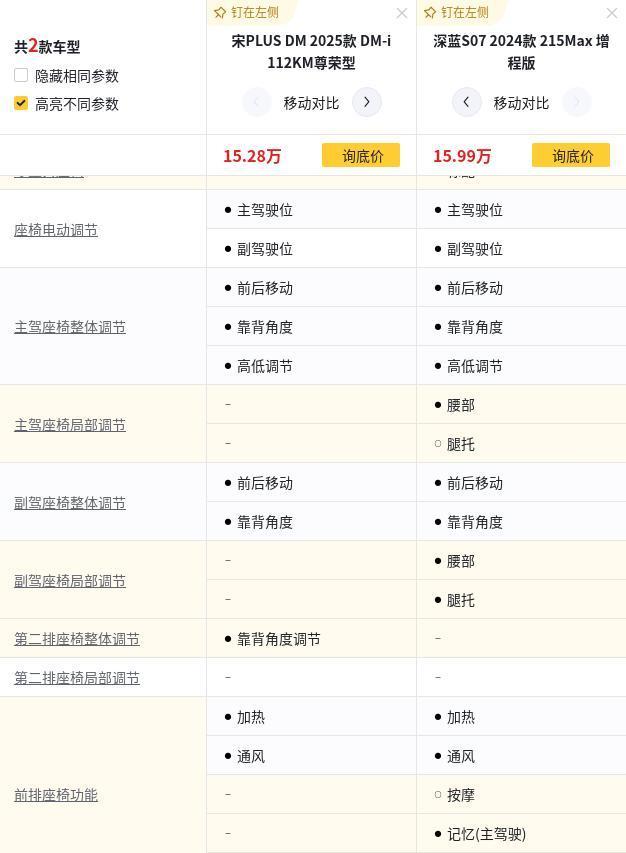Select 高低调节 cell in 宋PLUS column
Viewport: 626px width, 853px height.
pos(312,366)
